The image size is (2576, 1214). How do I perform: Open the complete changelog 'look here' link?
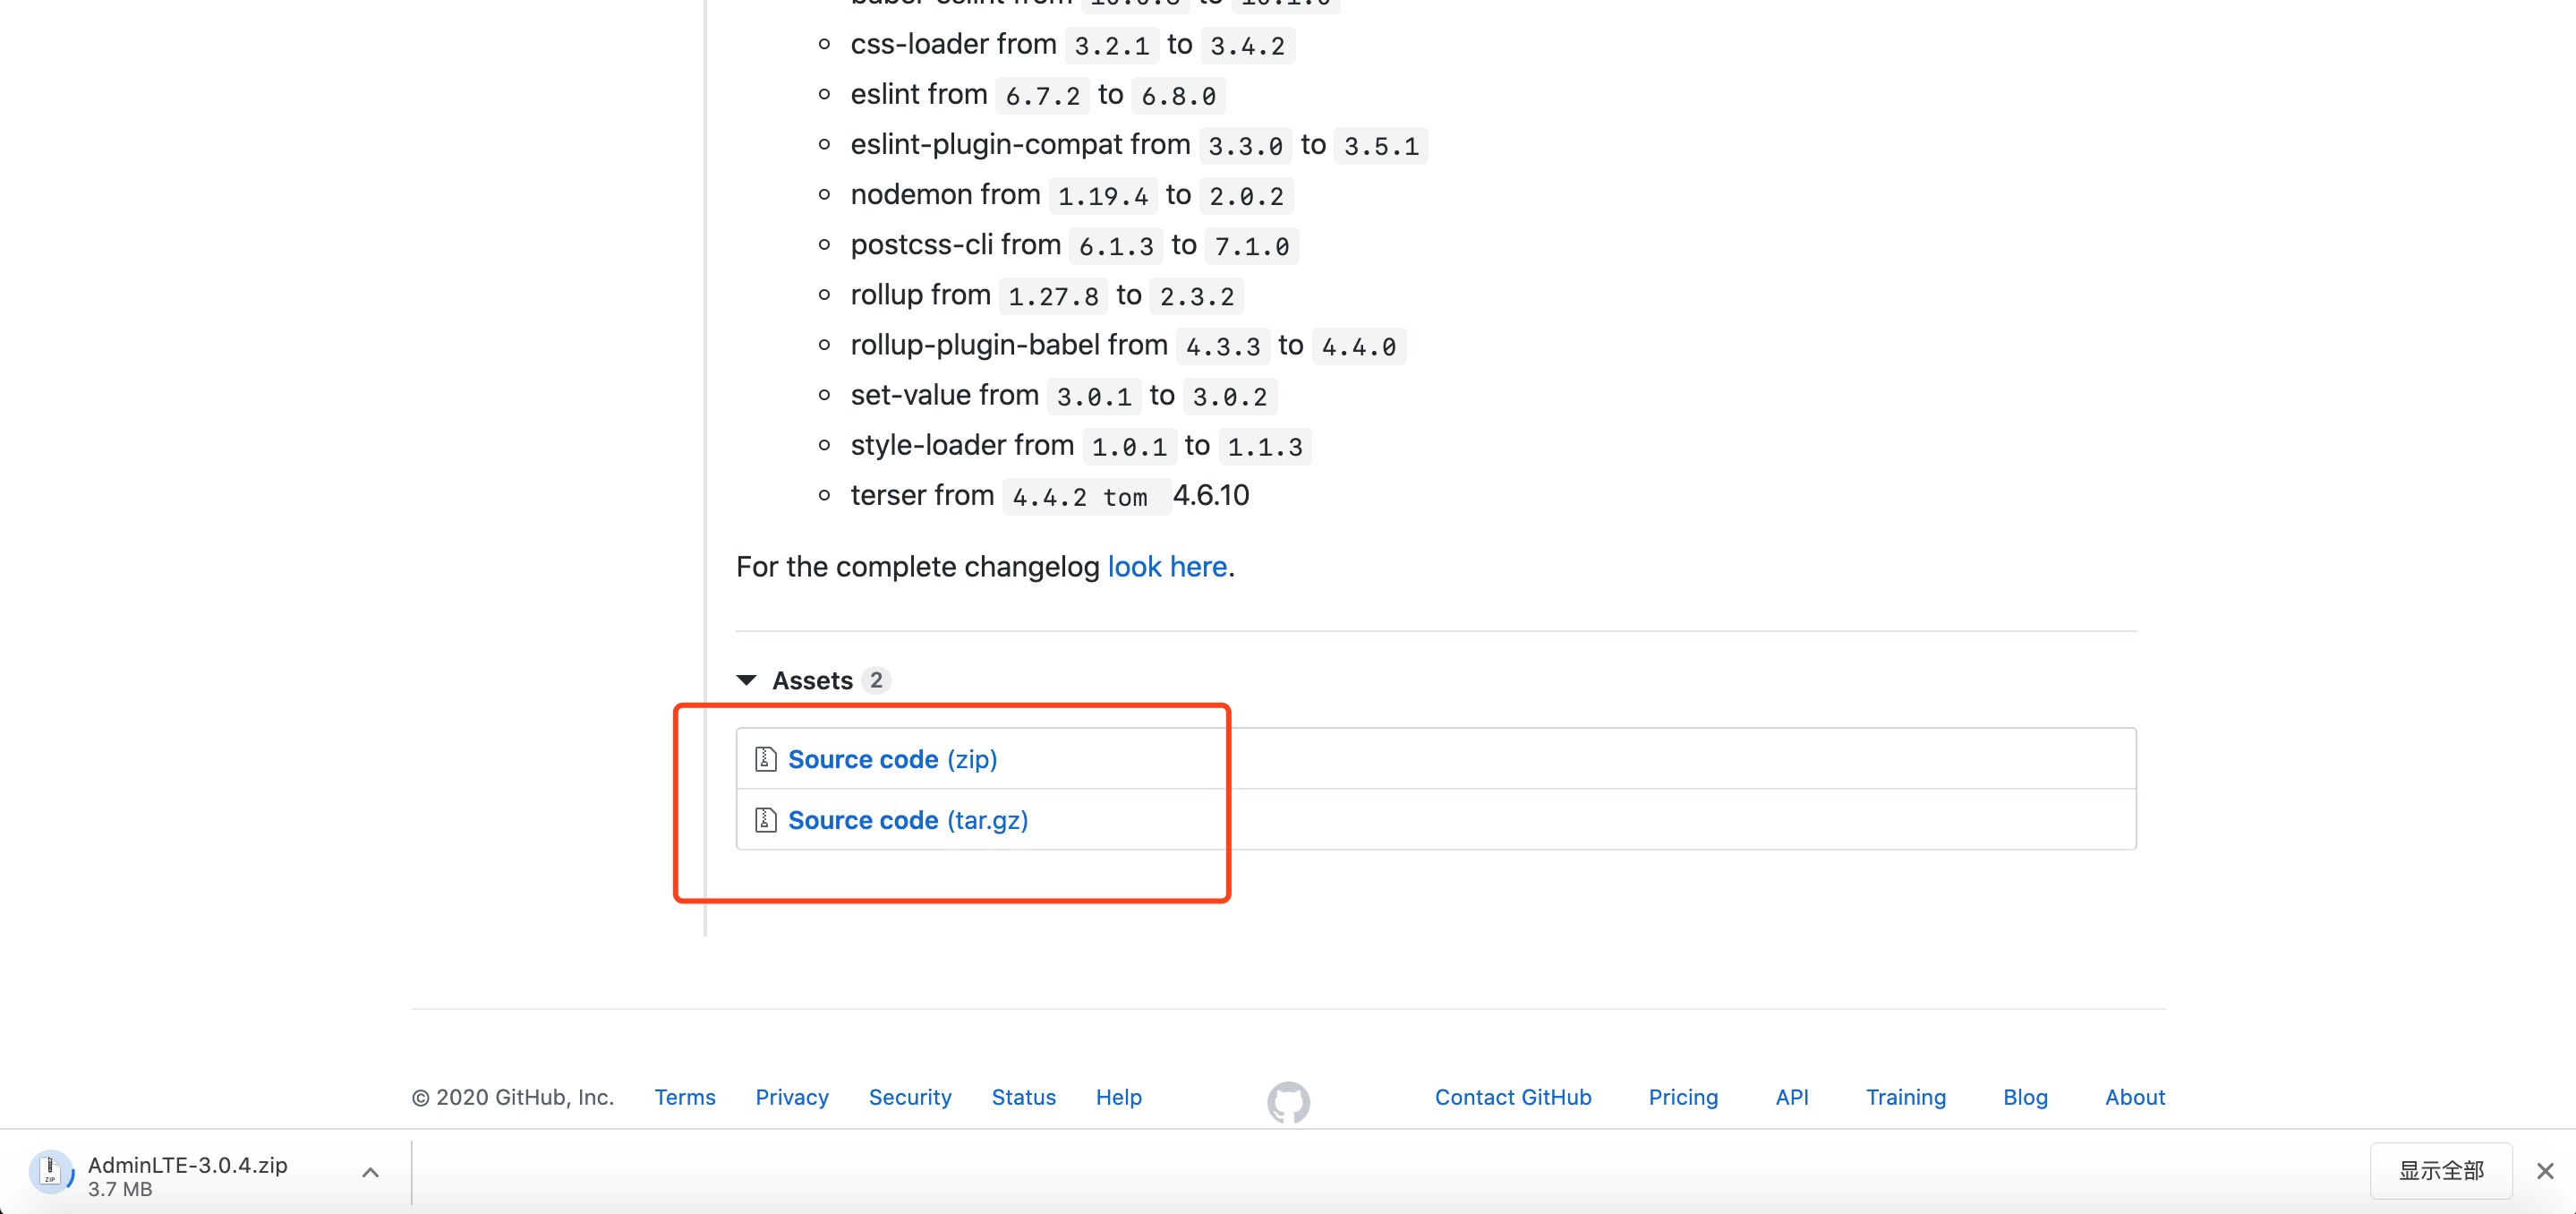click(1167, 567)
